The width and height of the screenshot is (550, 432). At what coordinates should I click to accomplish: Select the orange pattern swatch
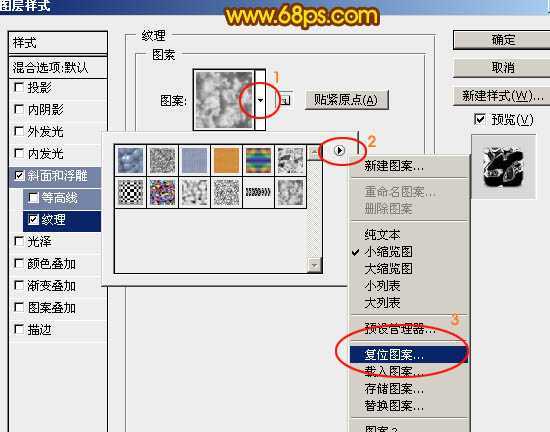click(x=226, y=160)
